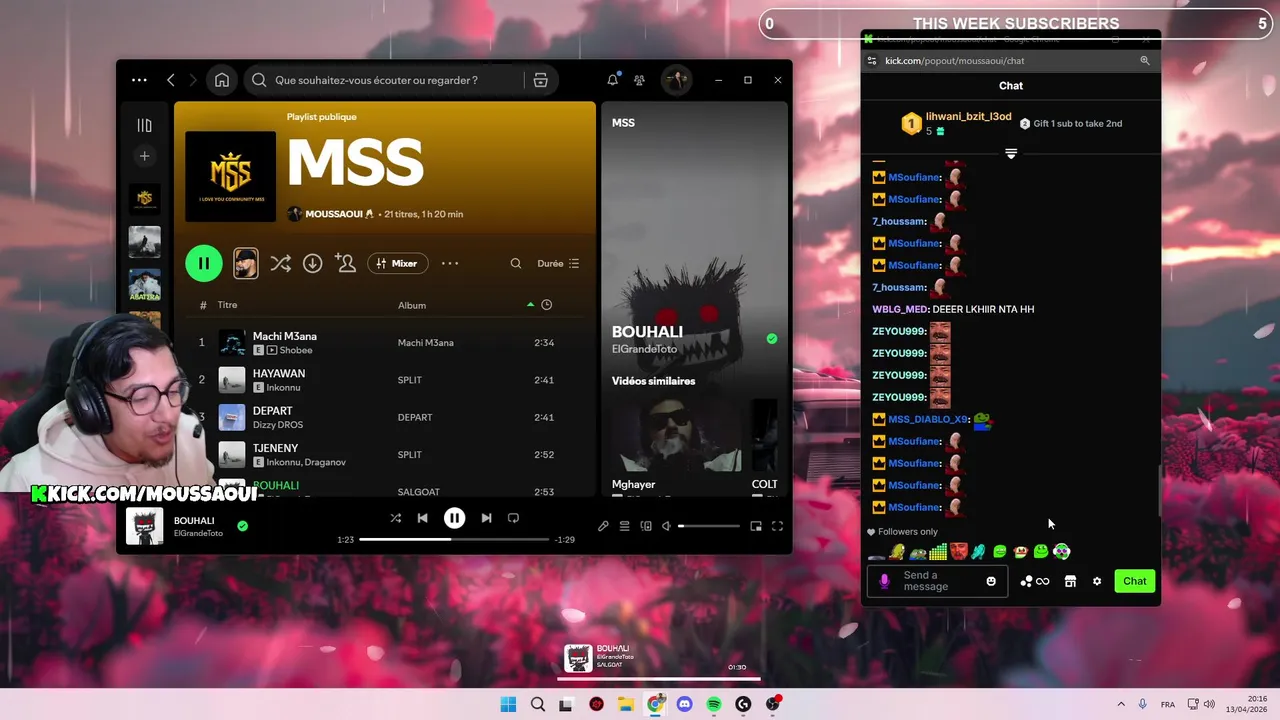Open Kick shop icon
The image size is (1280, 720).
(x=1070, y=581)
